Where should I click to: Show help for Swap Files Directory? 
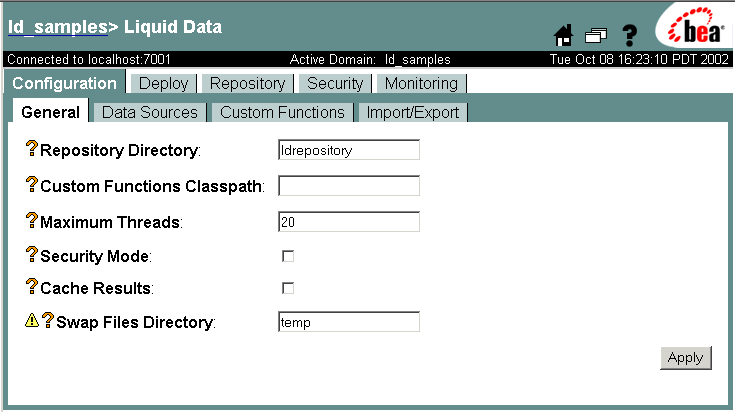pos(48,321)
